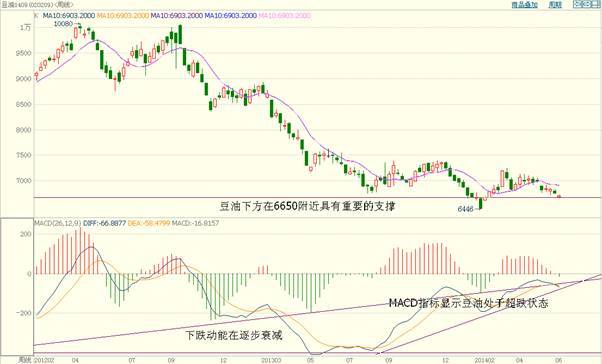The height and width of the screenshot is (364, 602).
Task: Click the 1万 price axis label
Action: pos(25,28)
